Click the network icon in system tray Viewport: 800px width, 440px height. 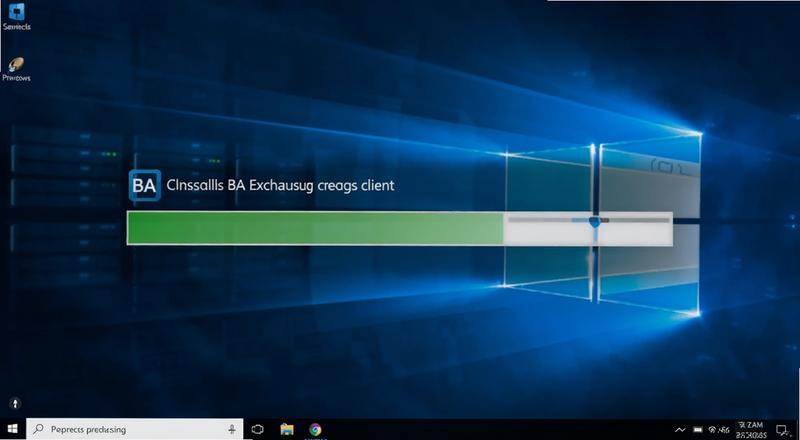coord(712,430)
